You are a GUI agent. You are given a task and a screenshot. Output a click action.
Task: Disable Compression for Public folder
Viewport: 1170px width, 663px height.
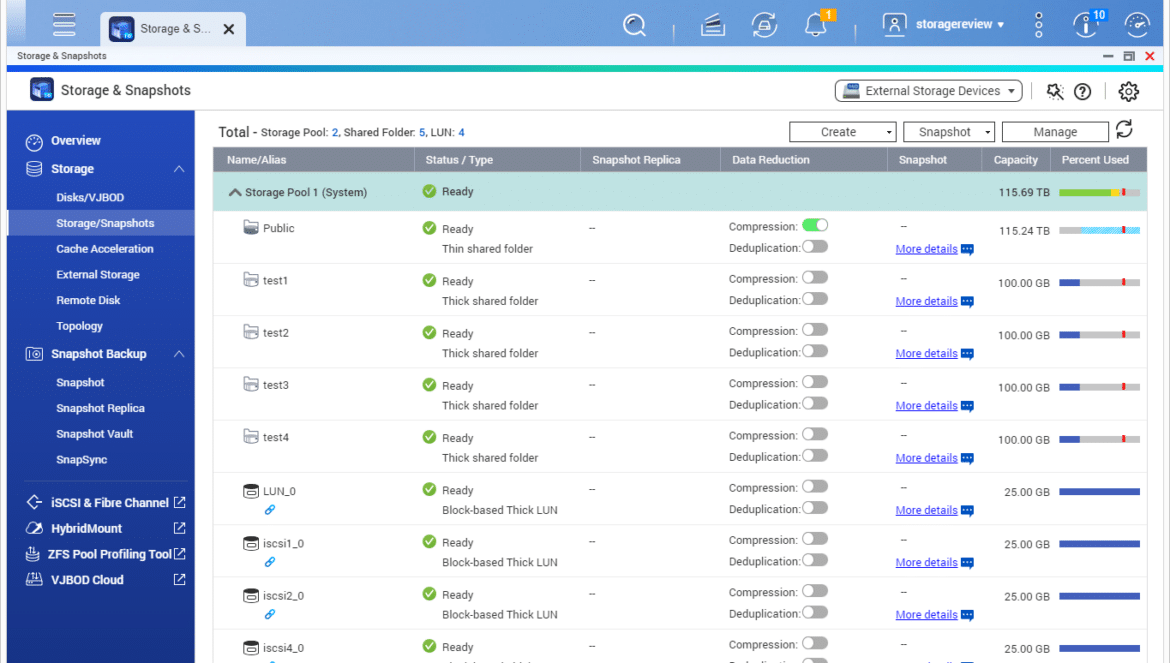click(x=815, y=225)
